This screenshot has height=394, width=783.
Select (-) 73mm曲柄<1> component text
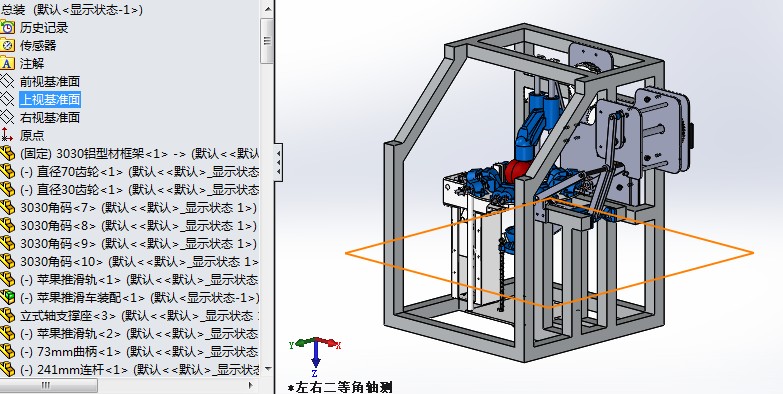(139, 351)
